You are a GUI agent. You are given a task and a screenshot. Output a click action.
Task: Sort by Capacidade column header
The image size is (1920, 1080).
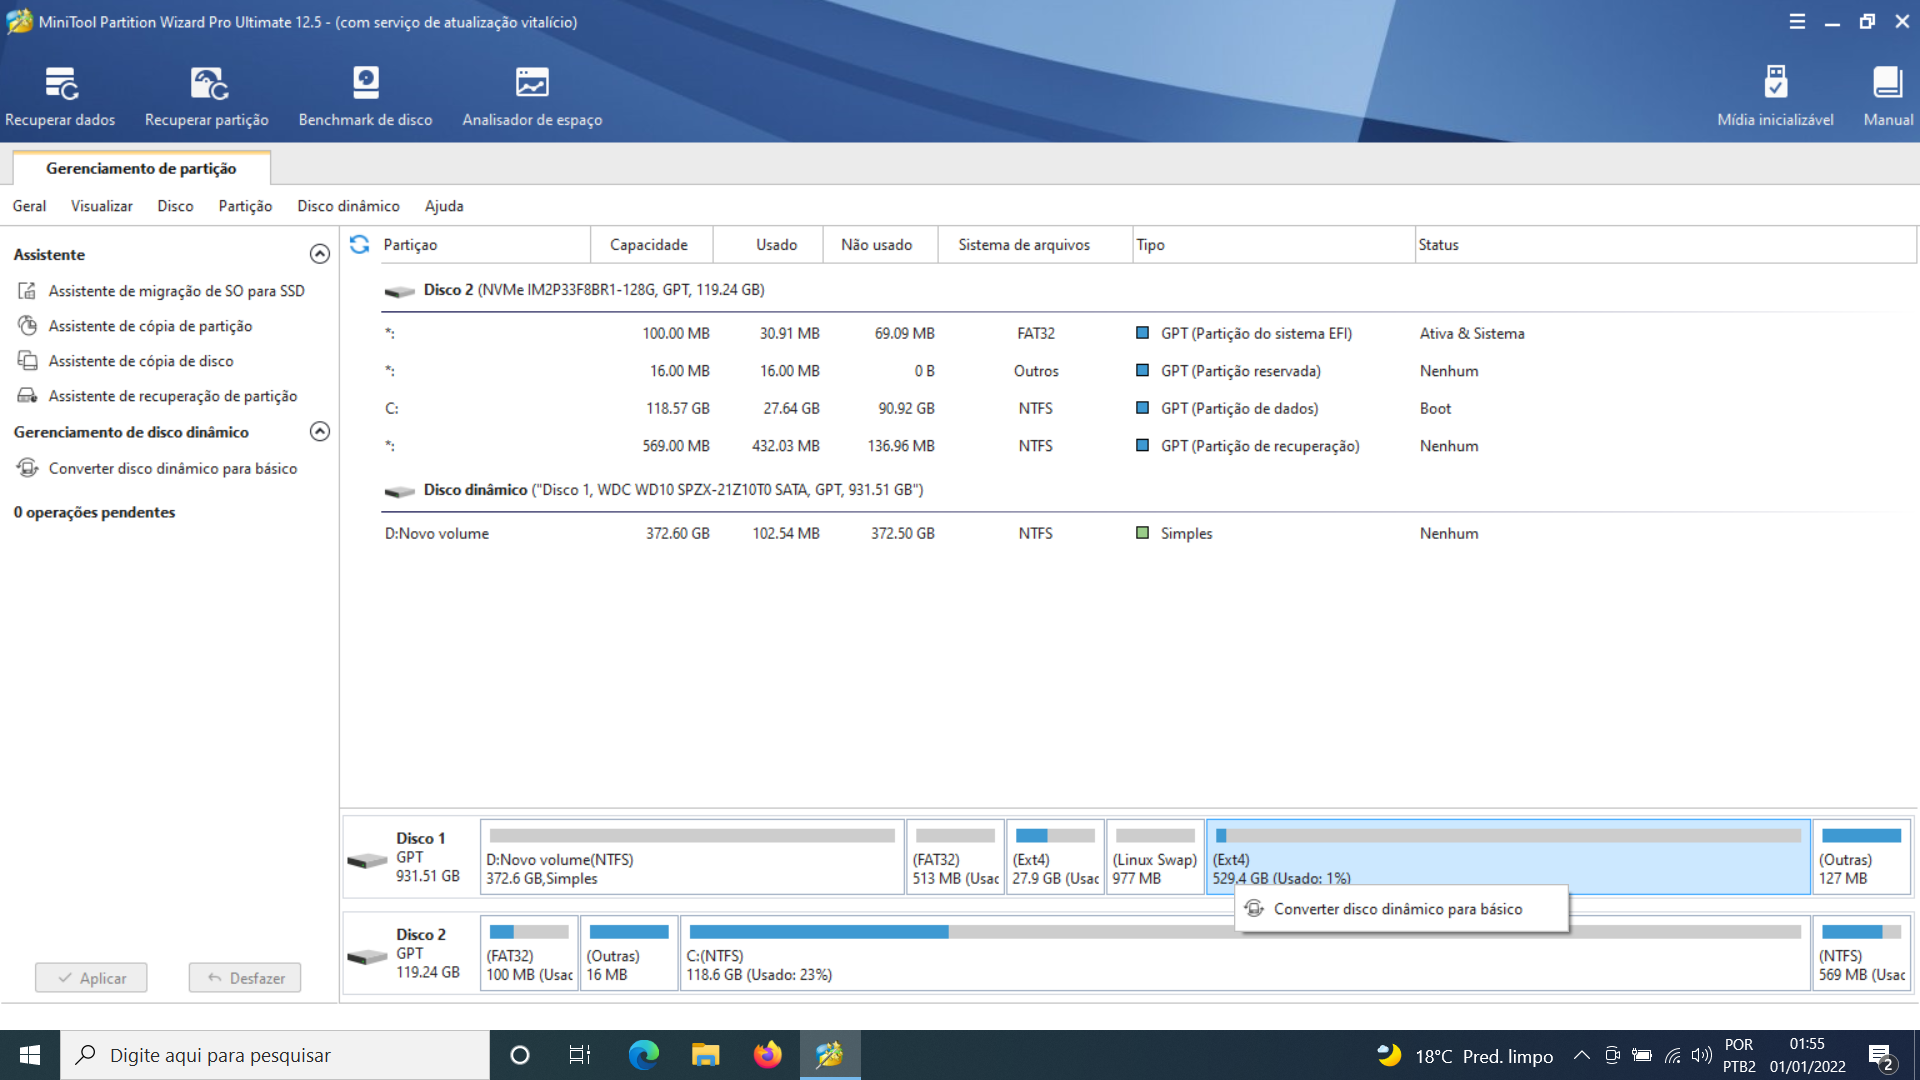(651, 245)
